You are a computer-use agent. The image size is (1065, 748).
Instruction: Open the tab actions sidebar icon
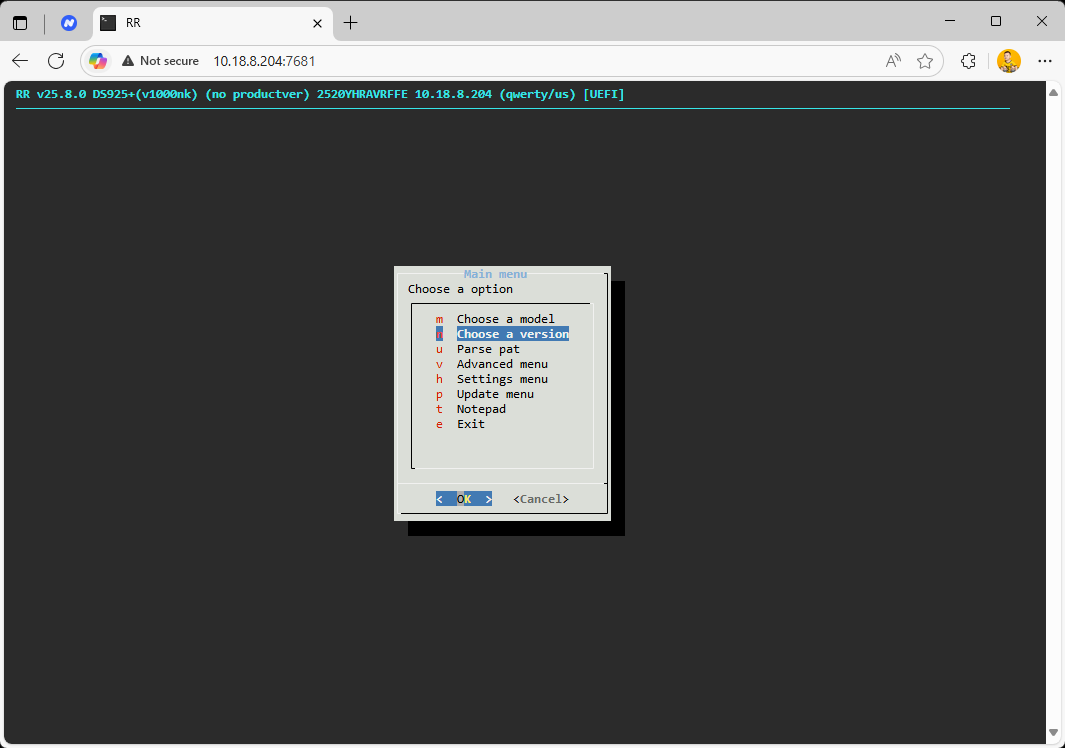[x=20, y=23]
